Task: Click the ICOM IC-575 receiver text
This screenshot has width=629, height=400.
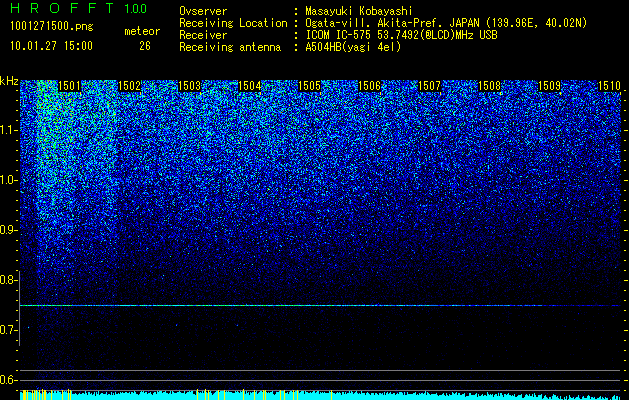Action: (x=401, y=35)
